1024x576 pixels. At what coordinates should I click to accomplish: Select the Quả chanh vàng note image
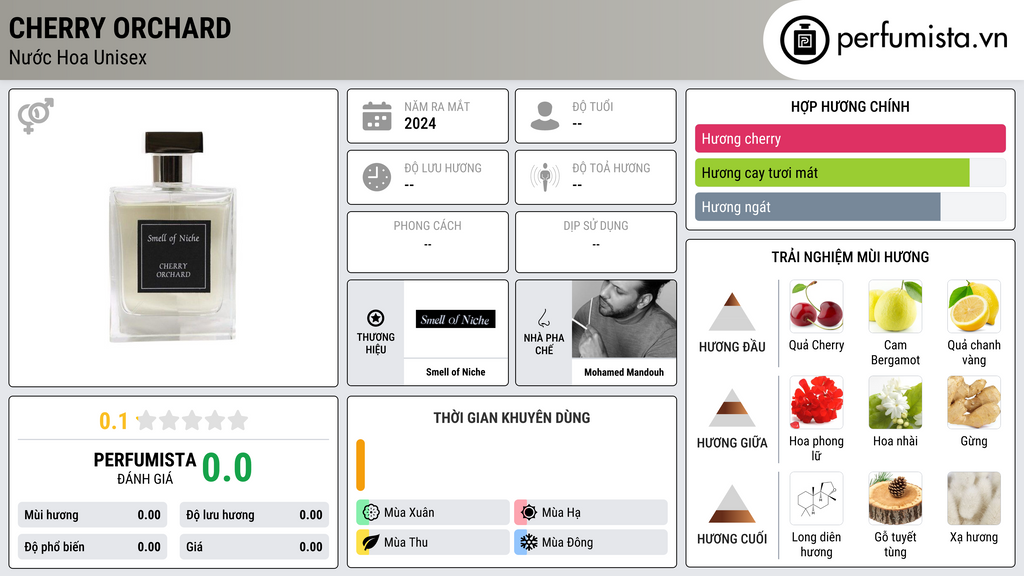coord(974,306)
